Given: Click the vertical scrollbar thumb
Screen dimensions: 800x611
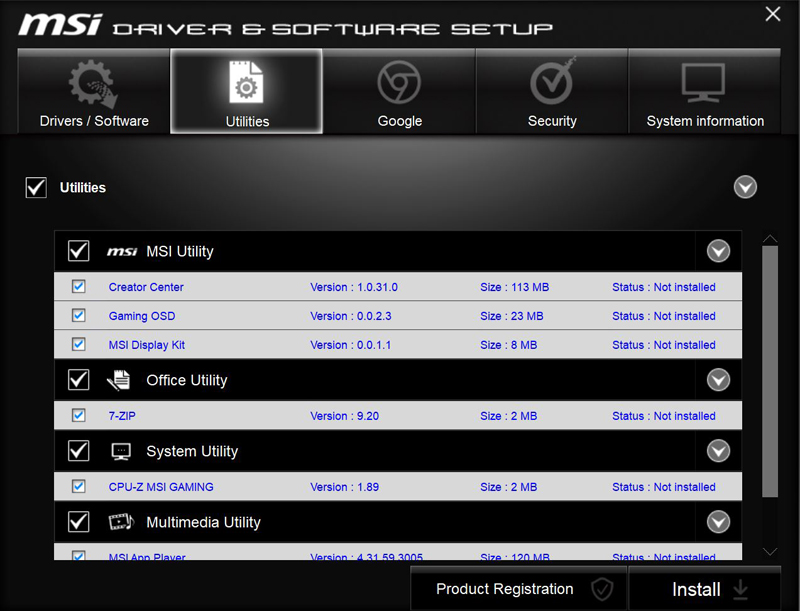Looking at the screenshot, I should [770, 371].
